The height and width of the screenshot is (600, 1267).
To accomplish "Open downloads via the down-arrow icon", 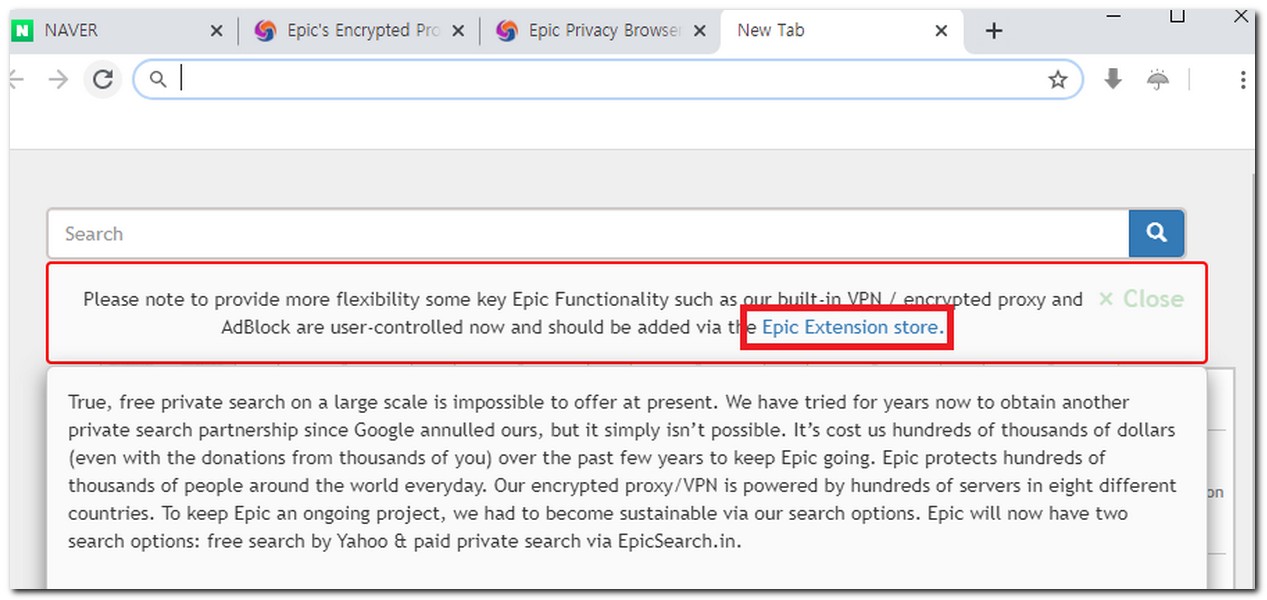I will pos(1113,79).
